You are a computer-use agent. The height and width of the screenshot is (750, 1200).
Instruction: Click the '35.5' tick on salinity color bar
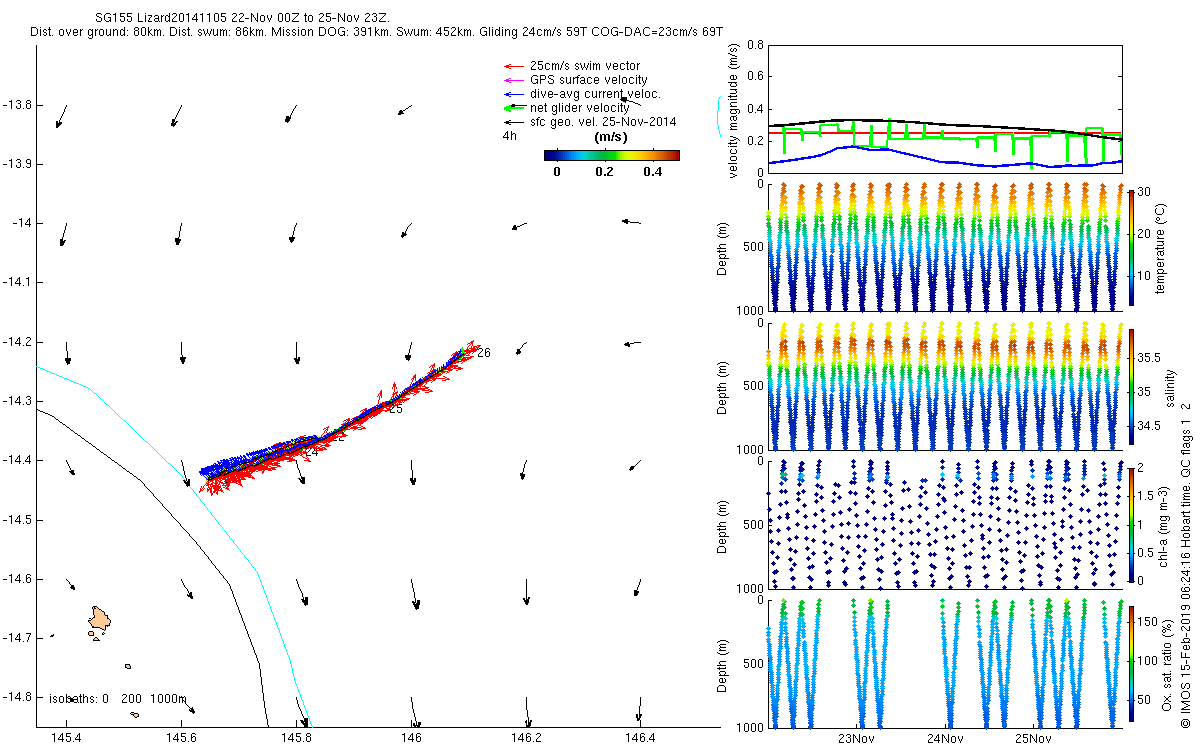pyautogui.click(x=1150, y=357)
